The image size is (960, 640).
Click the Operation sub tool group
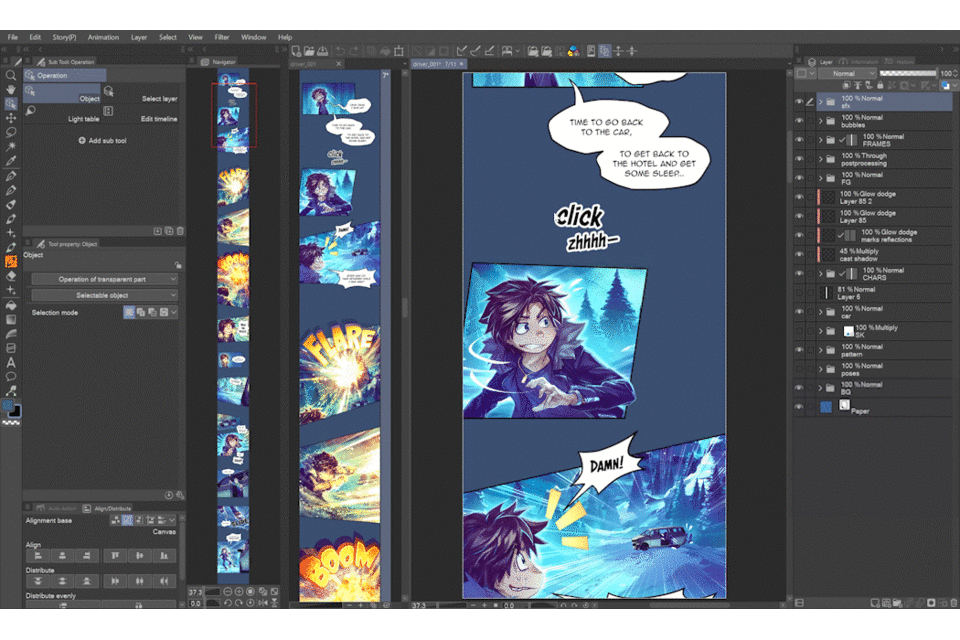pos(65,75)
